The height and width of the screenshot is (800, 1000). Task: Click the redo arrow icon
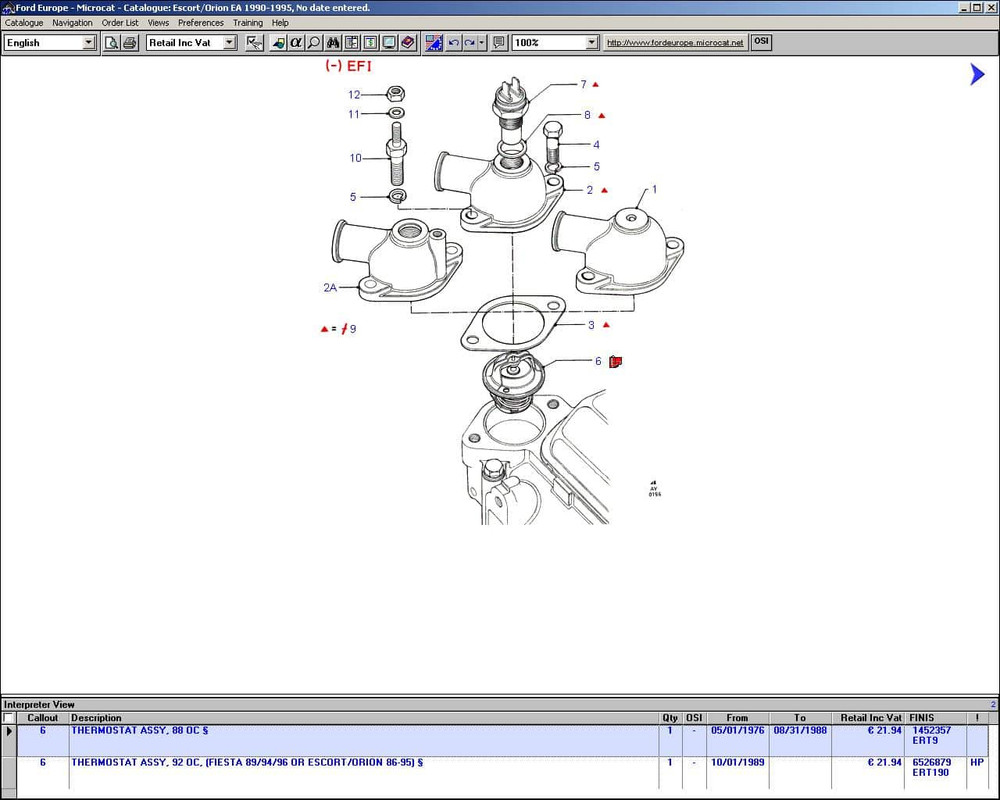pyautogui.click(x=469, y=43)
